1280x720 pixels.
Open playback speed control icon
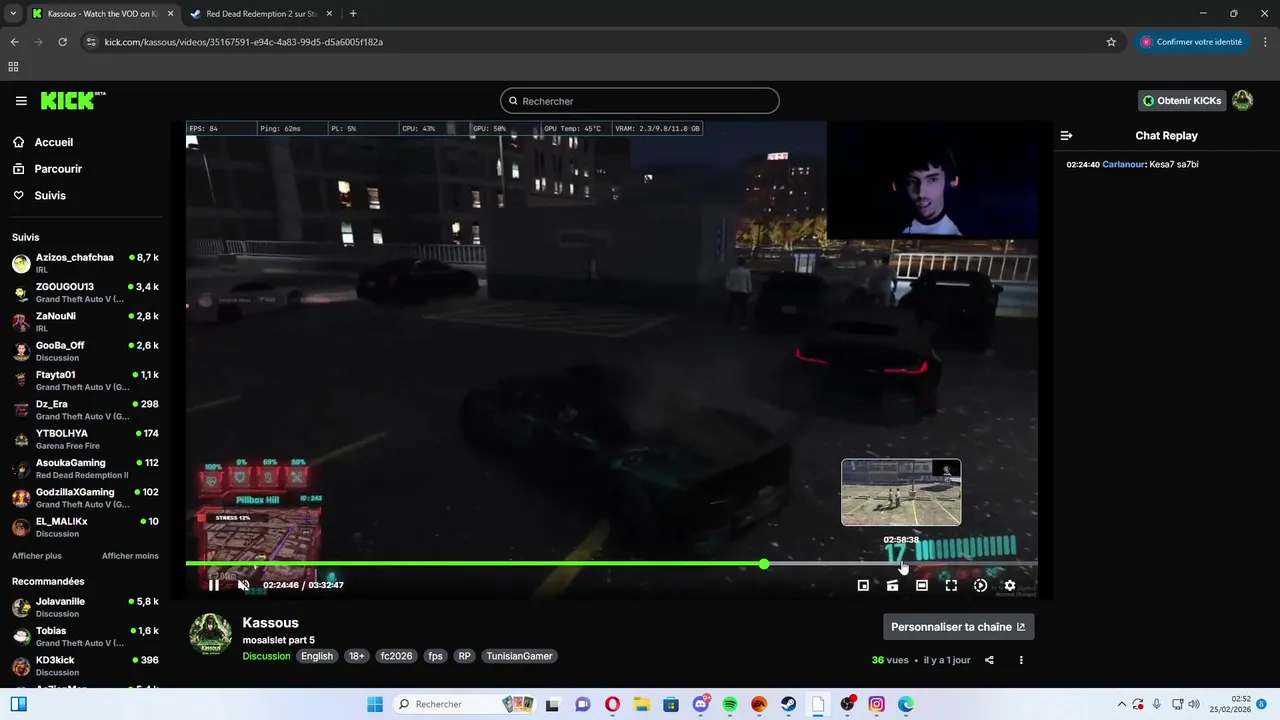pyautogui.click(x=980, y=586)
